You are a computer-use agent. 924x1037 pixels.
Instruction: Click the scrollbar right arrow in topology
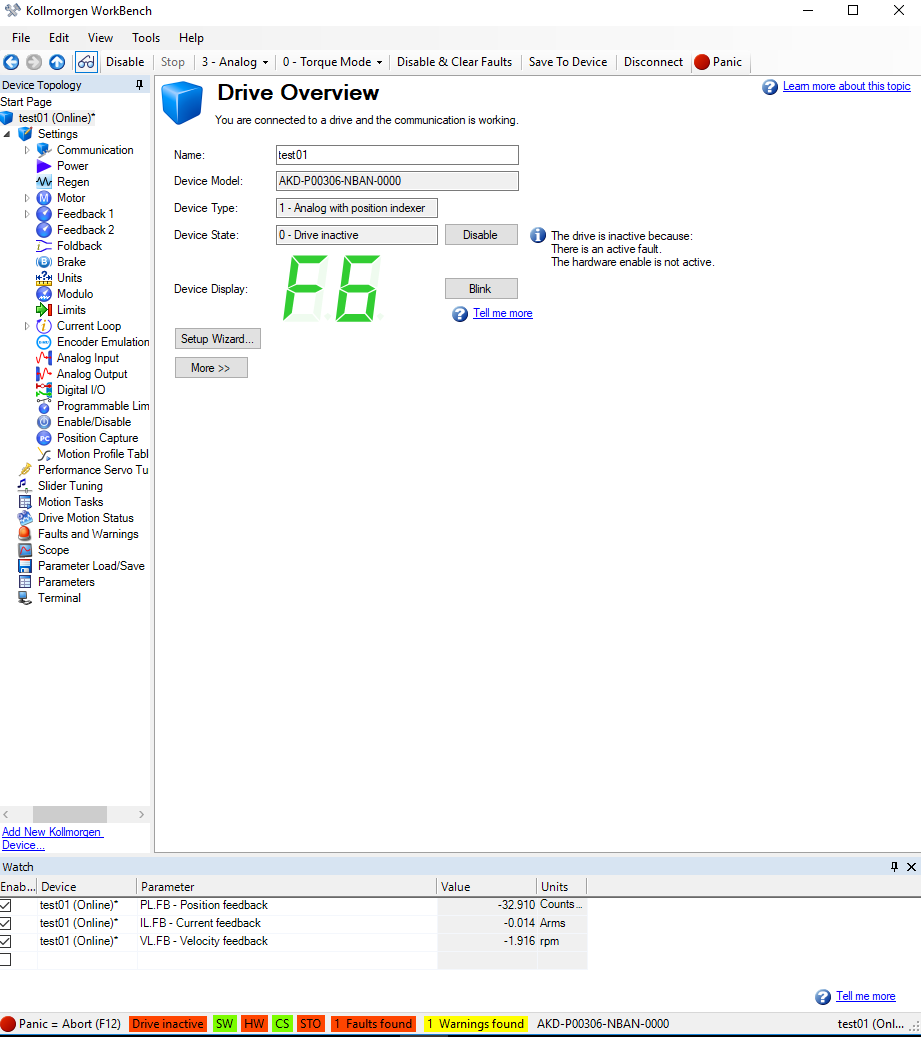point(141,814)
